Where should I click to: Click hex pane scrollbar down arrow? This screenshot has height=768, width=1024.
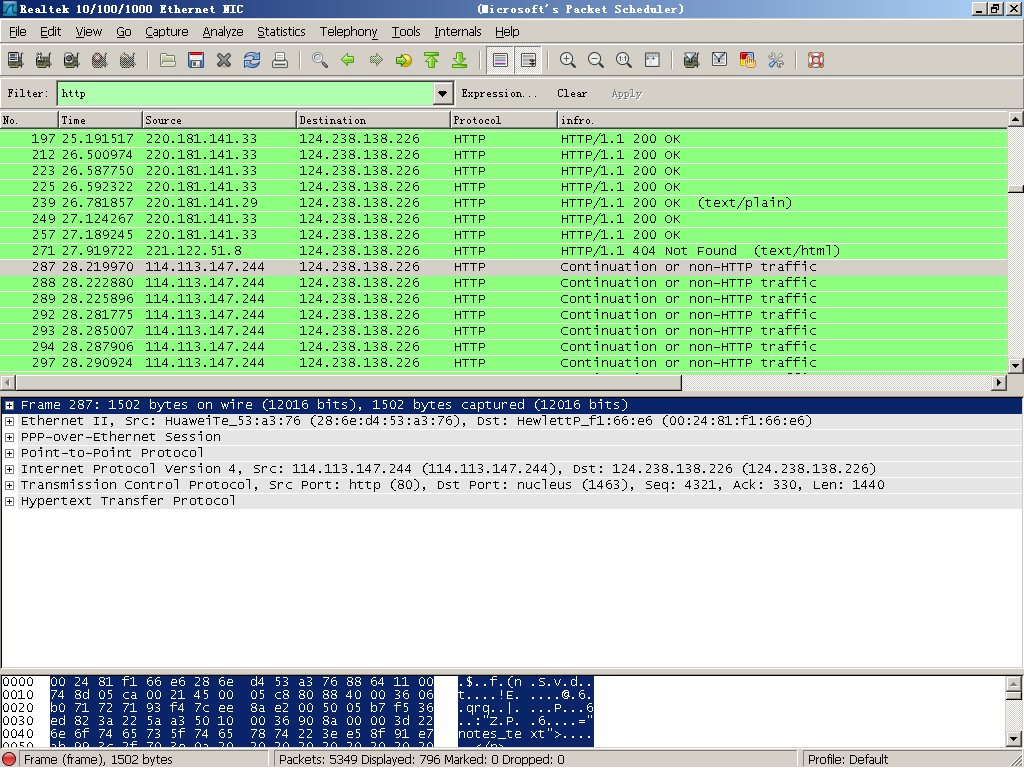click(1013, 739)
